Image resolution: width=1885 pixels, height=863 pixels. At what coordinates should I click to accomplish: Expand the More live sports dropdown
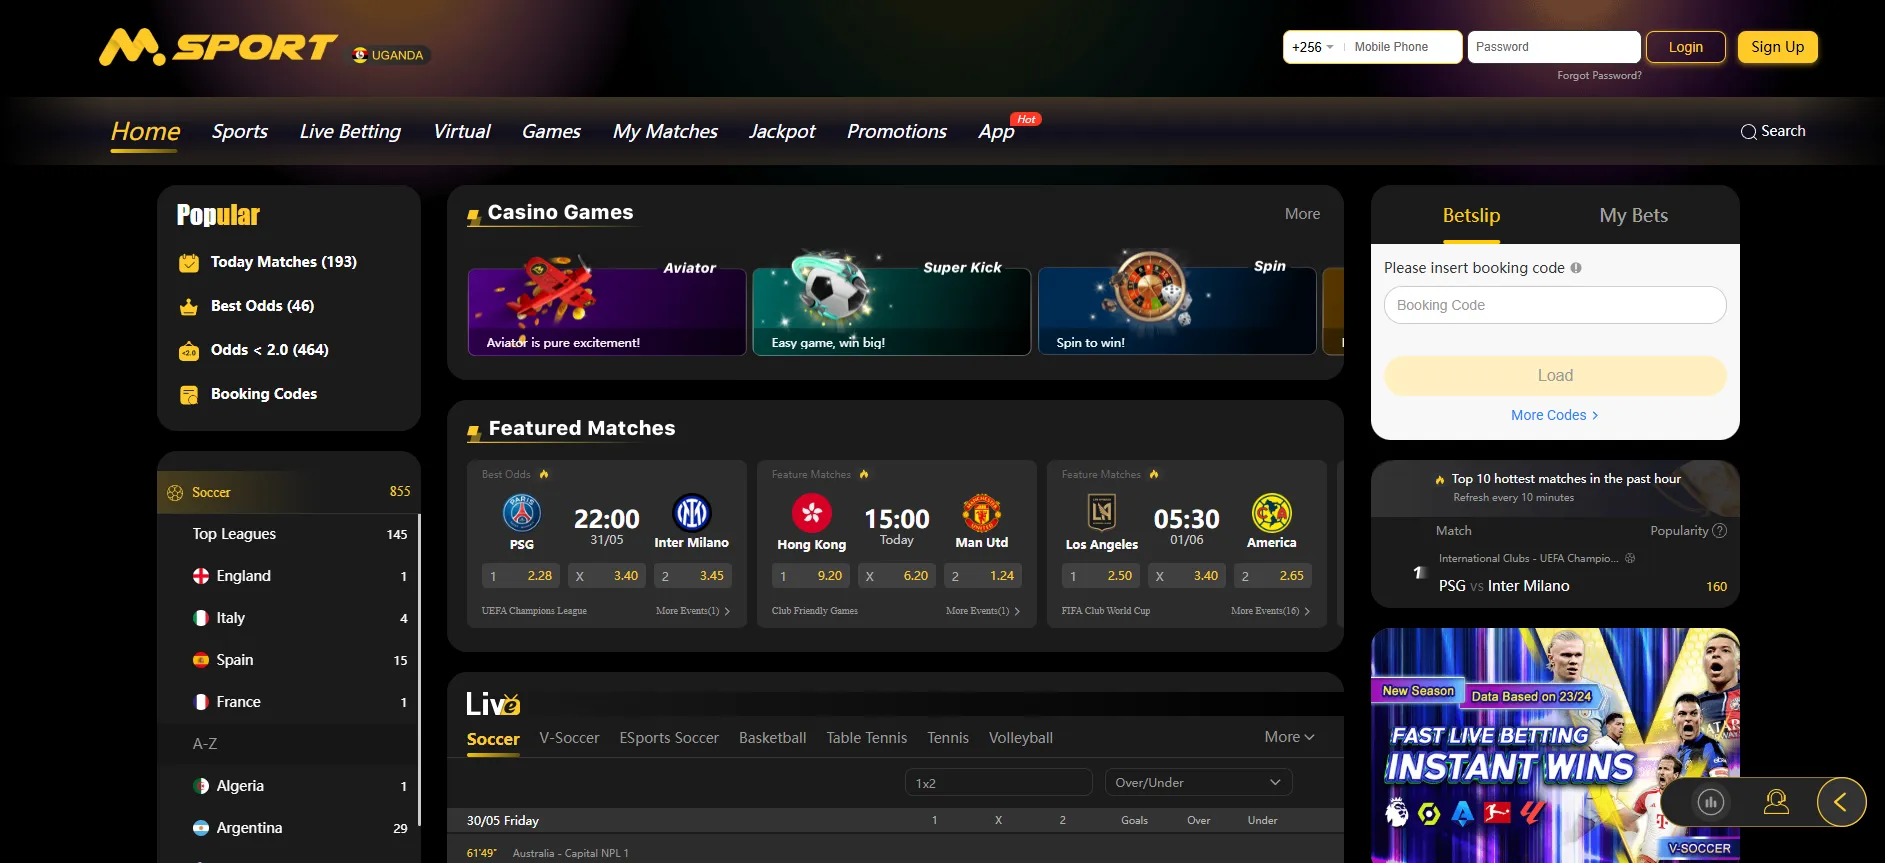coord(1289,737)
